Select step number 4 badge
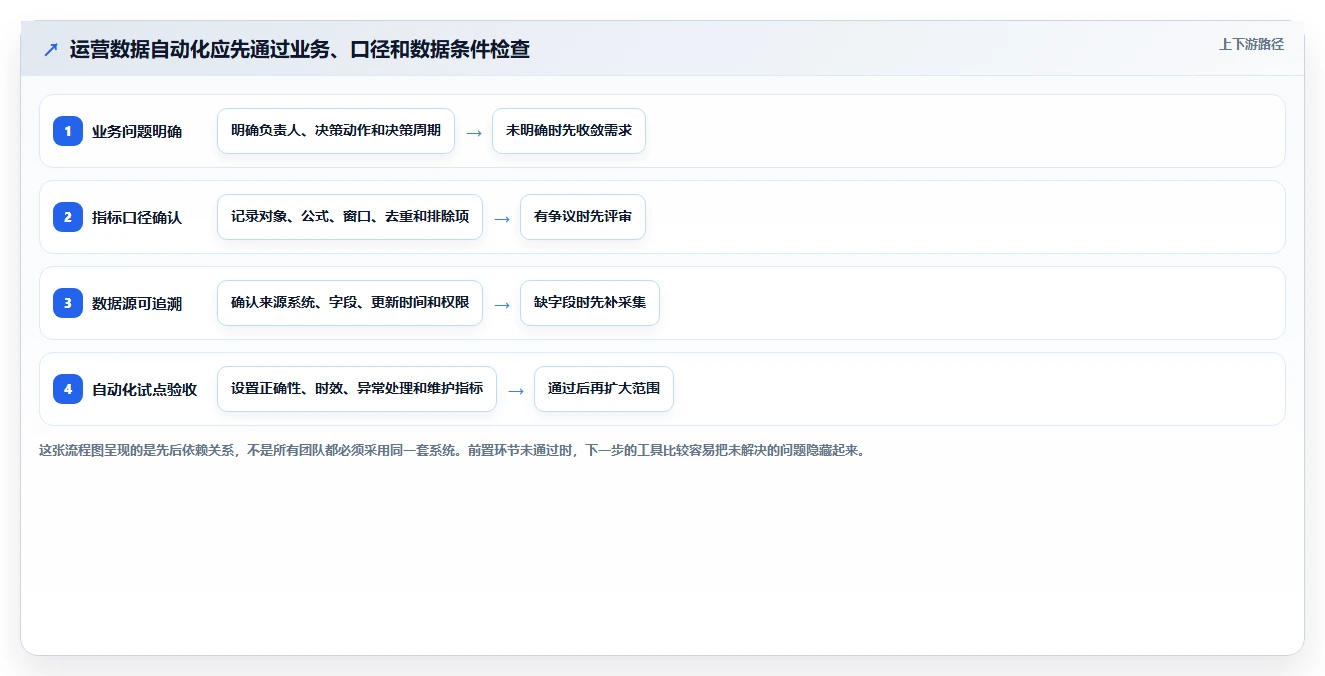1325x676 pixels. coord(68,389)
